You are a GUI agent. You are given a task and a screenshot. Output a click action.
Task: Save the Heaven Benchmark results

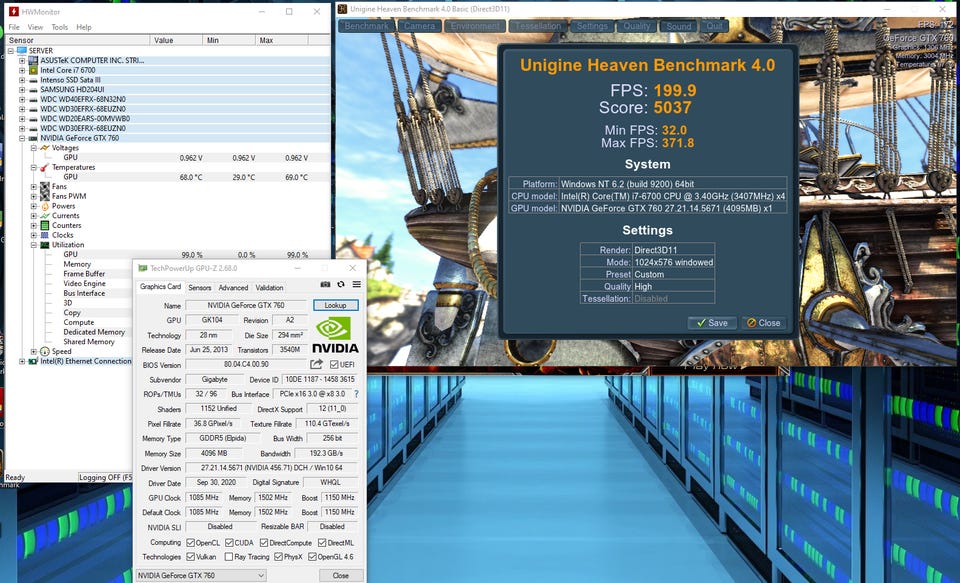pyautogui.click(x=711, y=323)
